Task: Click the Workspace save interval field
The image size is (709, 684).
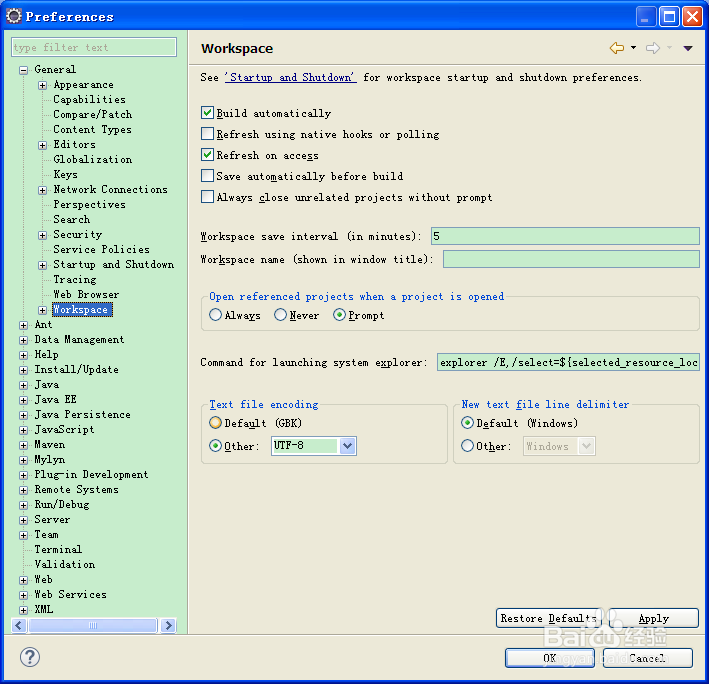Action: pyautogui.click(x=565, y=236)
